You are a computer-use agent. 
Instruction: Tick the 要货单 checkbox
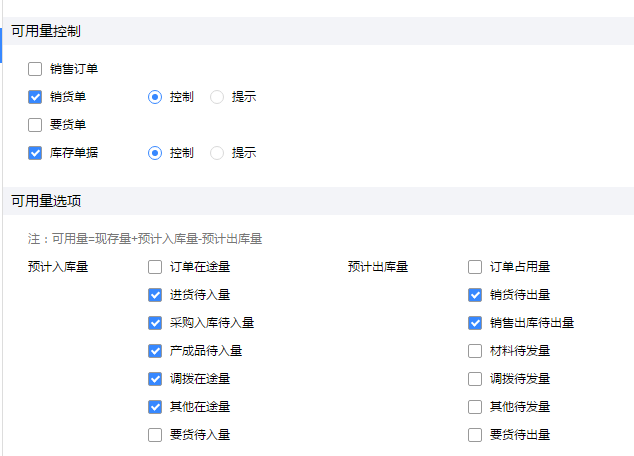coord(35,125)
